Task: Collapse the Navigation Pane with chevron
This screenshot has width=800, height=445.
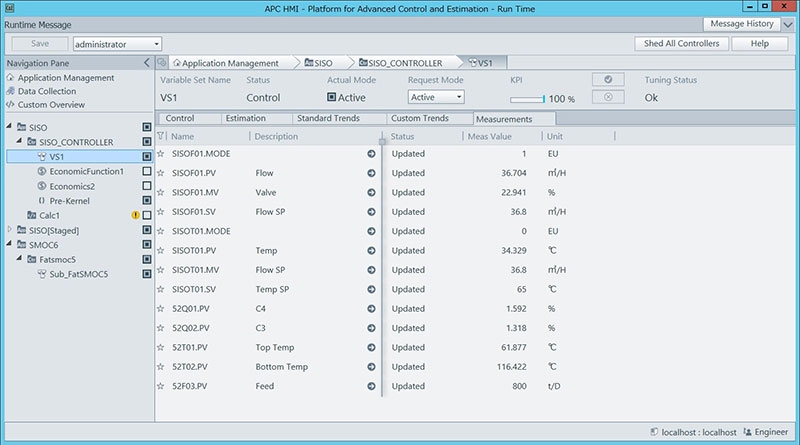Action: tap(147, 63)
